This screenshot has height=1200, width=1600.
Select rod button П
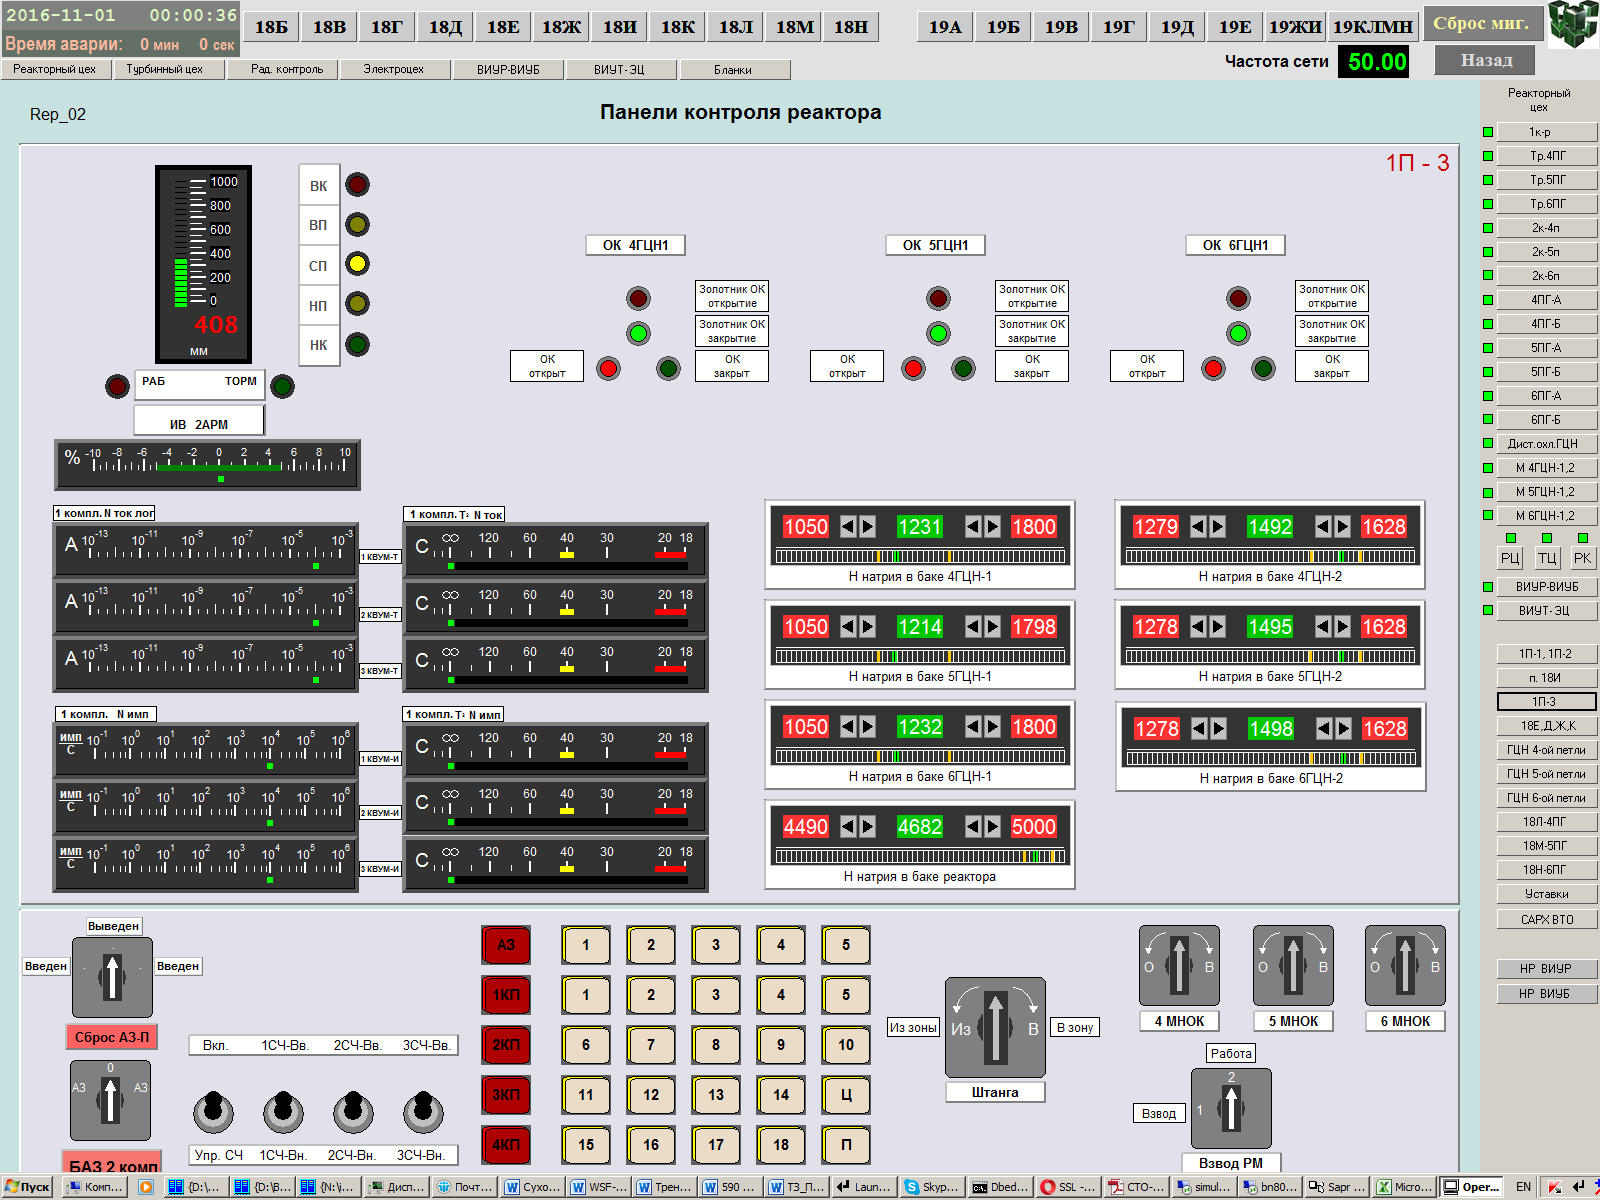846,1145
